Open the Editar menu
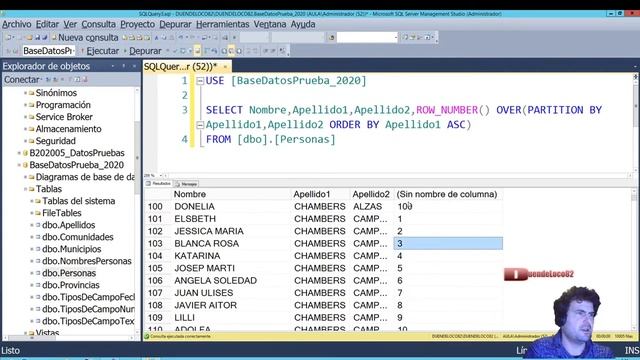 pos(47,24)
